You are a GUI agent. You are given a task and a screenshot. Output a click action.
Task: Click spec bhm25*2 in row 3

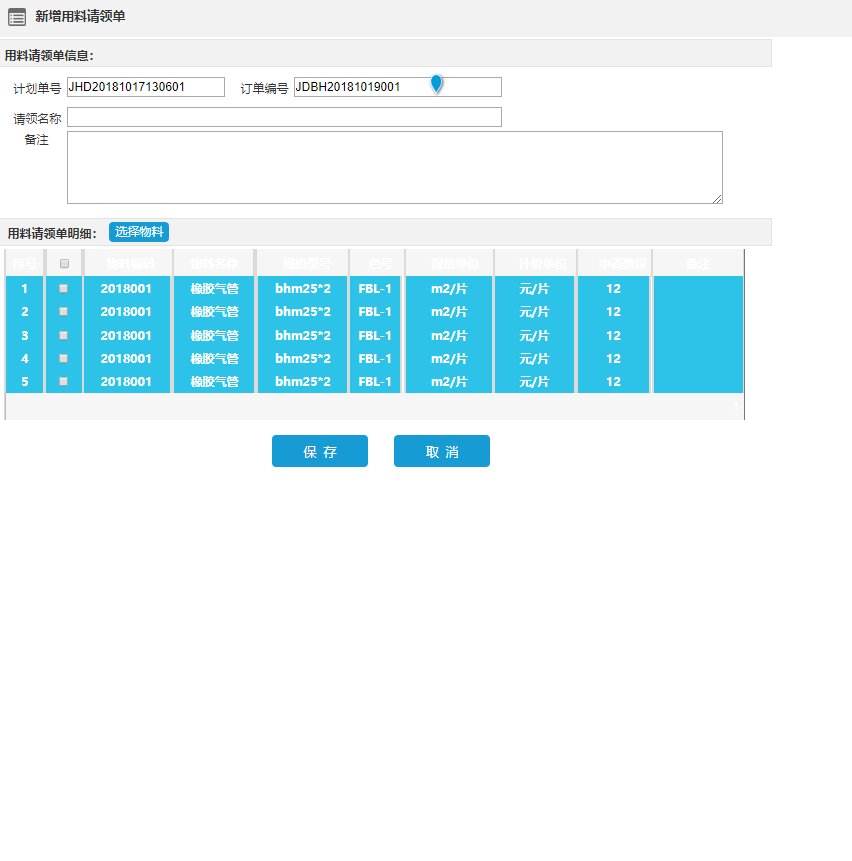click(x=302, y=336)
